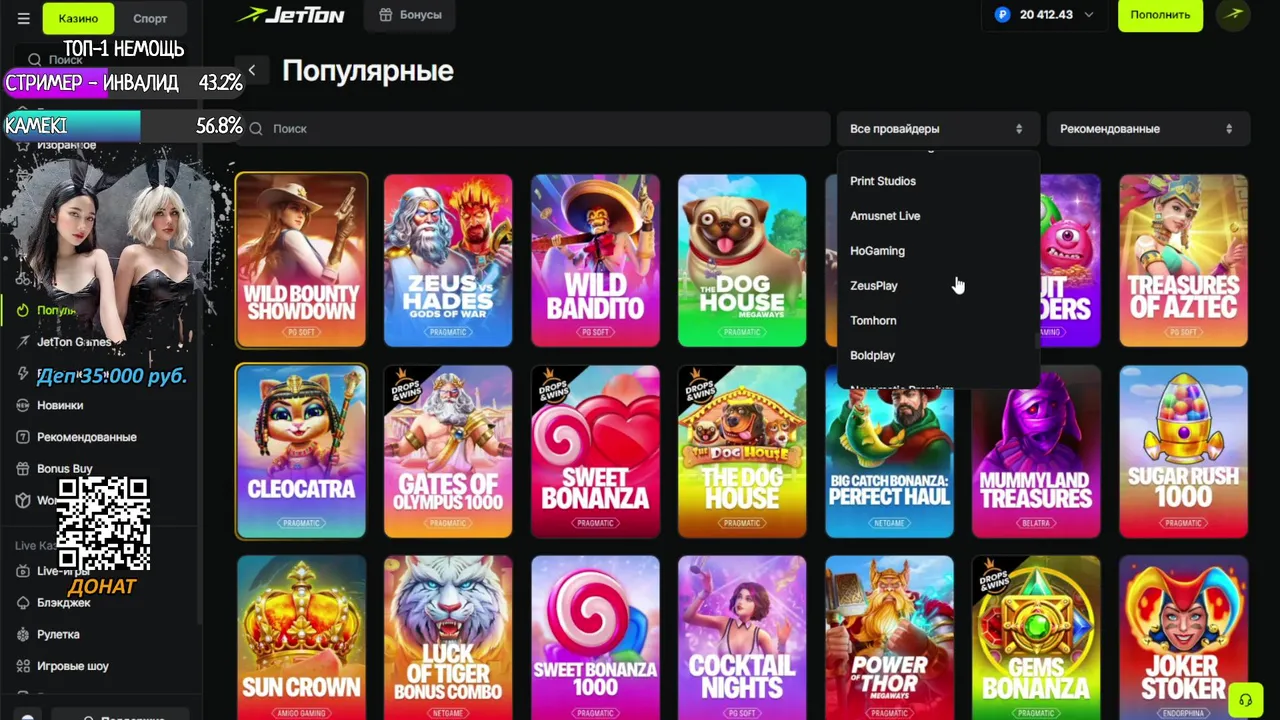Open Luck of Tiger Bonus Combo
1280x720 pixels.
[448, 637]
